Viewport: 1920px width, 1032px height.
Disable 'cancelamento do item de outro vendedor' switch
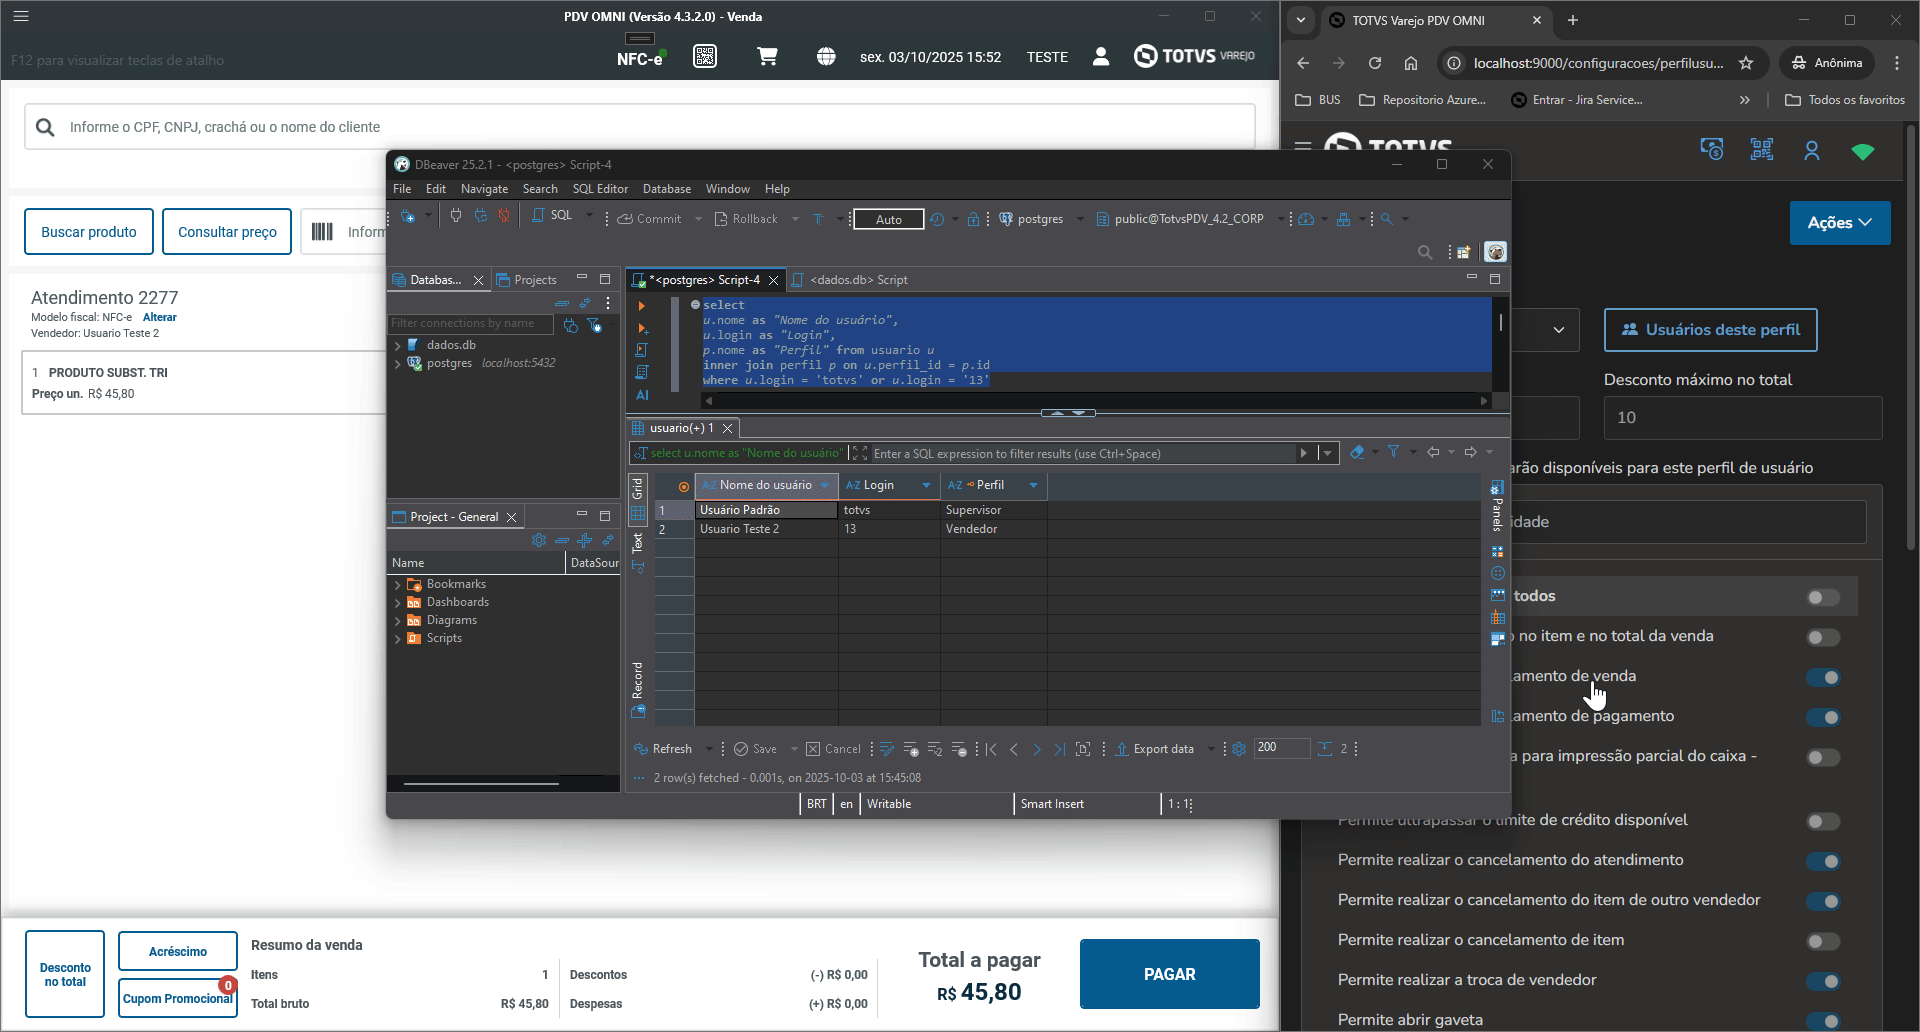point(1823,901)
